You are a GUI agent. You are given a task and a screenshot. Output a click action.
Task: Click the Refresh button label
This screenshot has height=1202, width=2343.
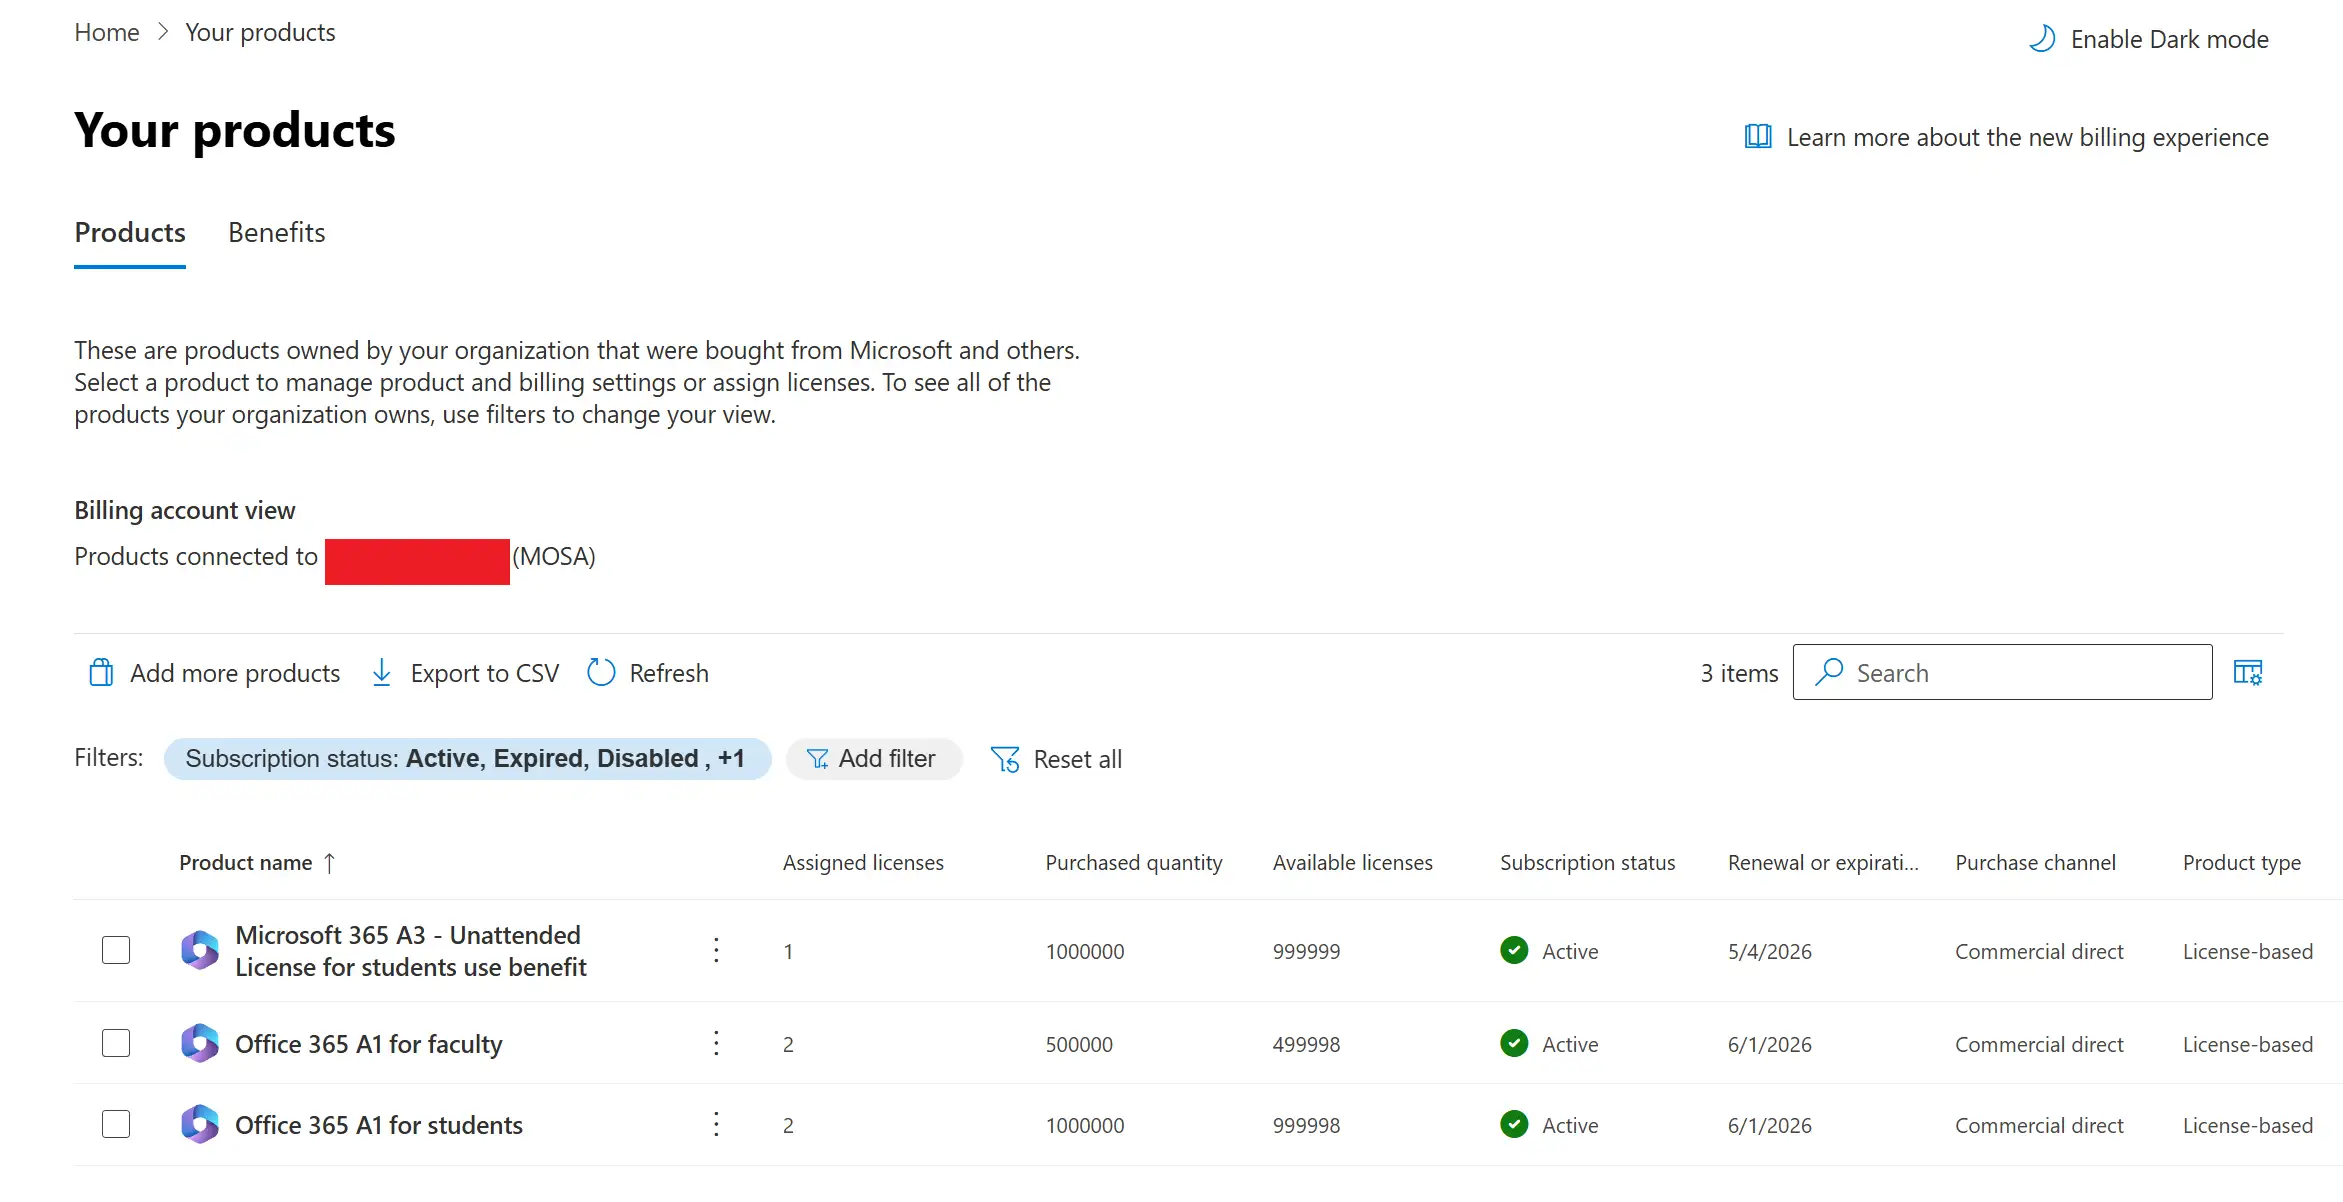point(669,673)
